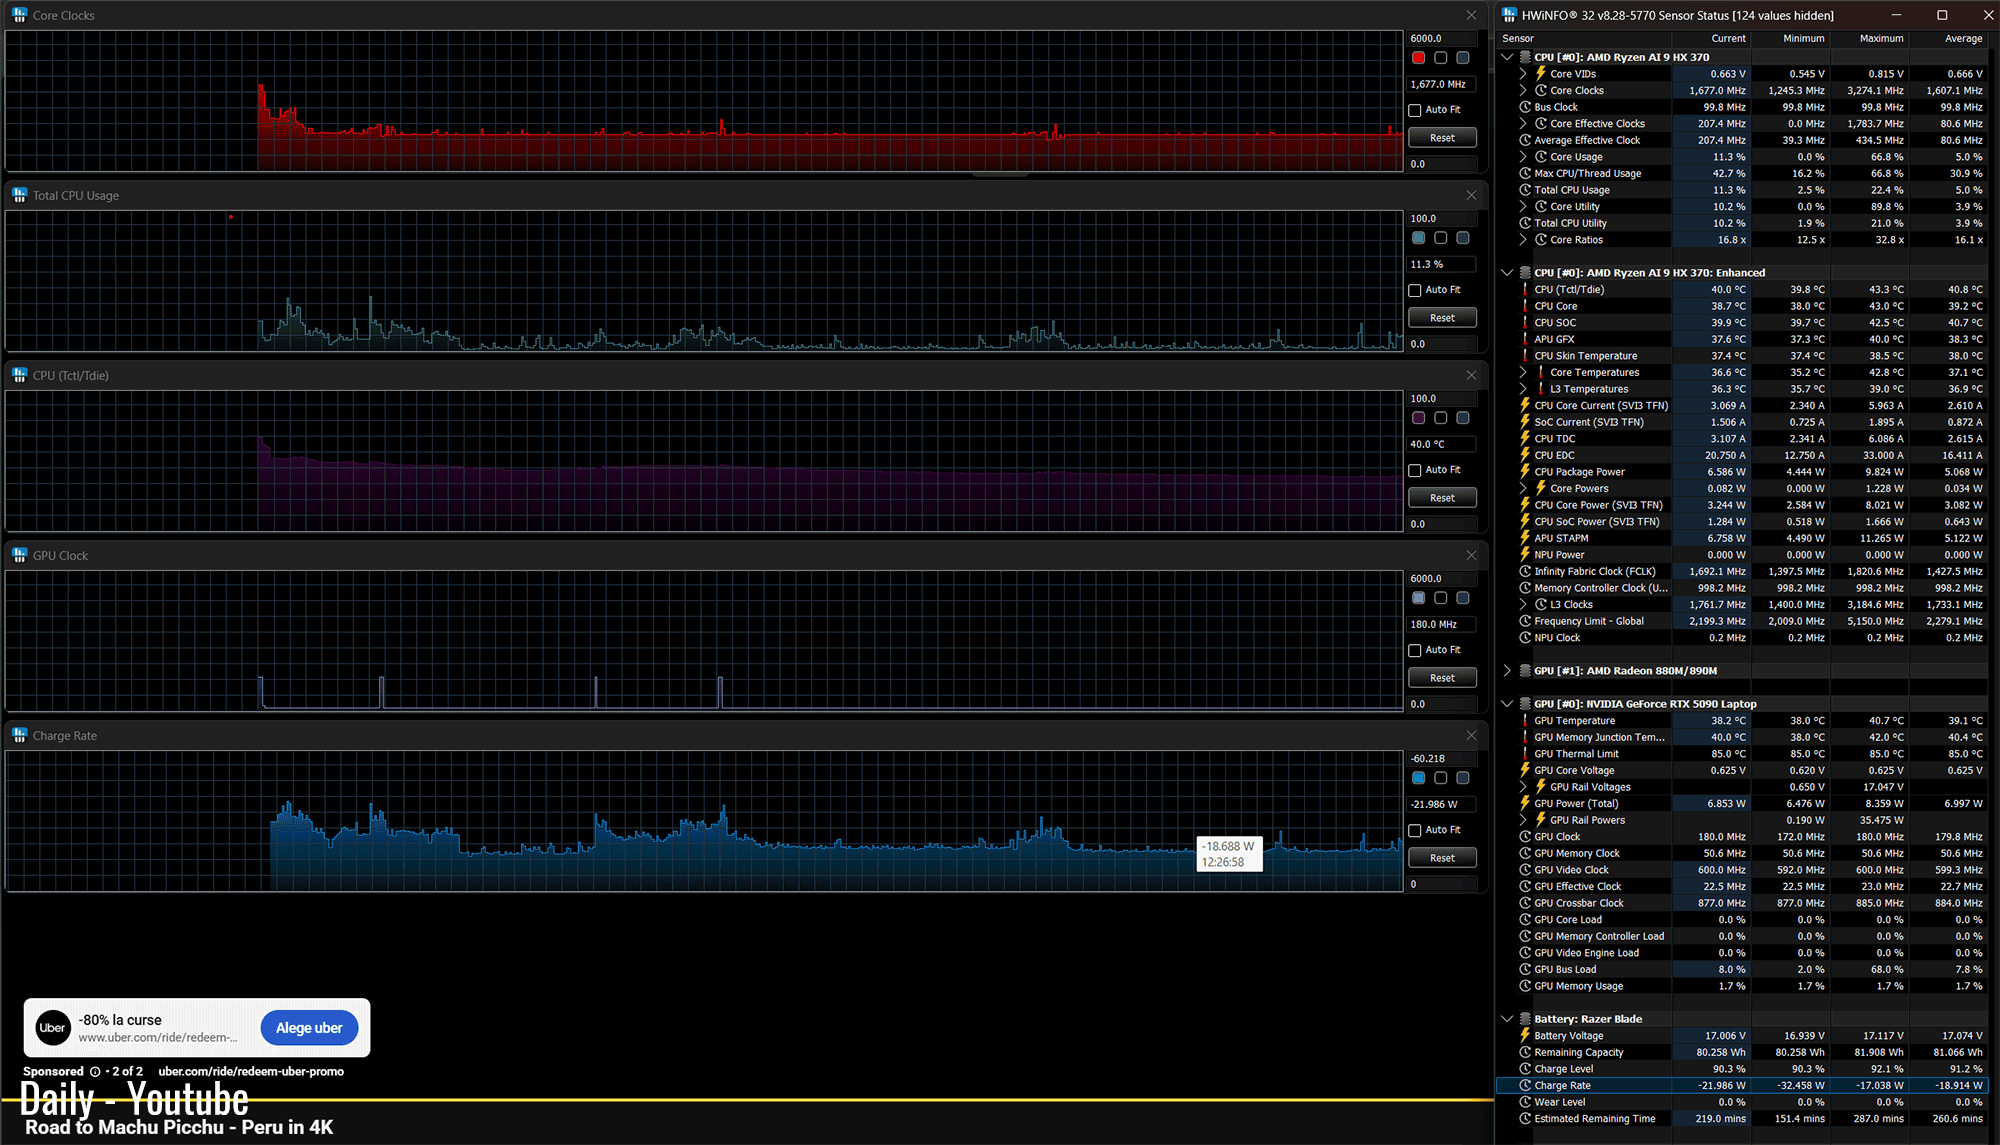The width and height of the screenshot is (2000, 1145).
Task: Select the Estimated Remaining Time sensor row
Action: (x=1742, y=1119)
